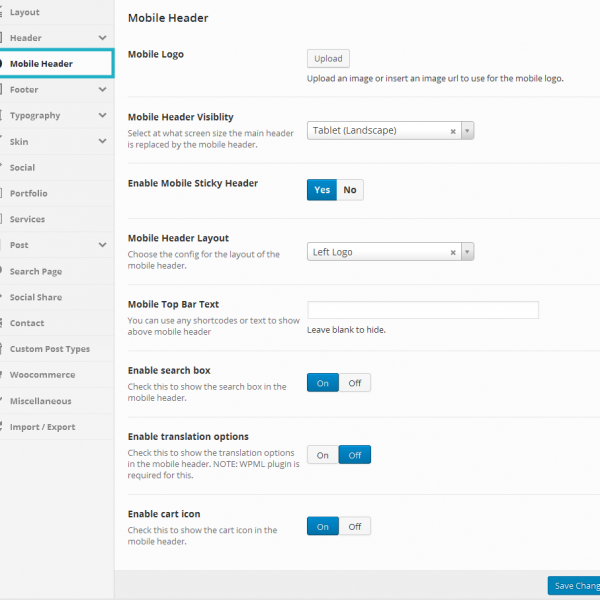Image resolution: width=600 pixels, height=600 pixels.
Task: Click the Mobile Top Bar Text field
Action: coord(422,310)
